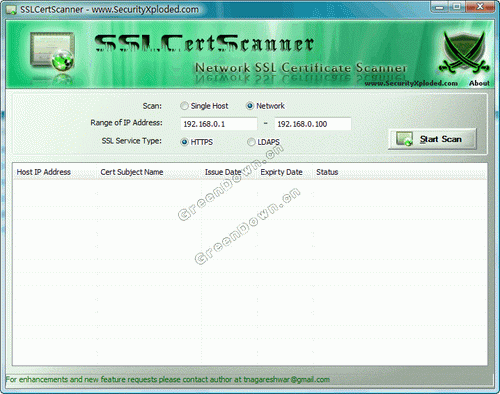The height and width of the screenshot is (394, 500).
Task: Open the About link
Action: point(479,83)
